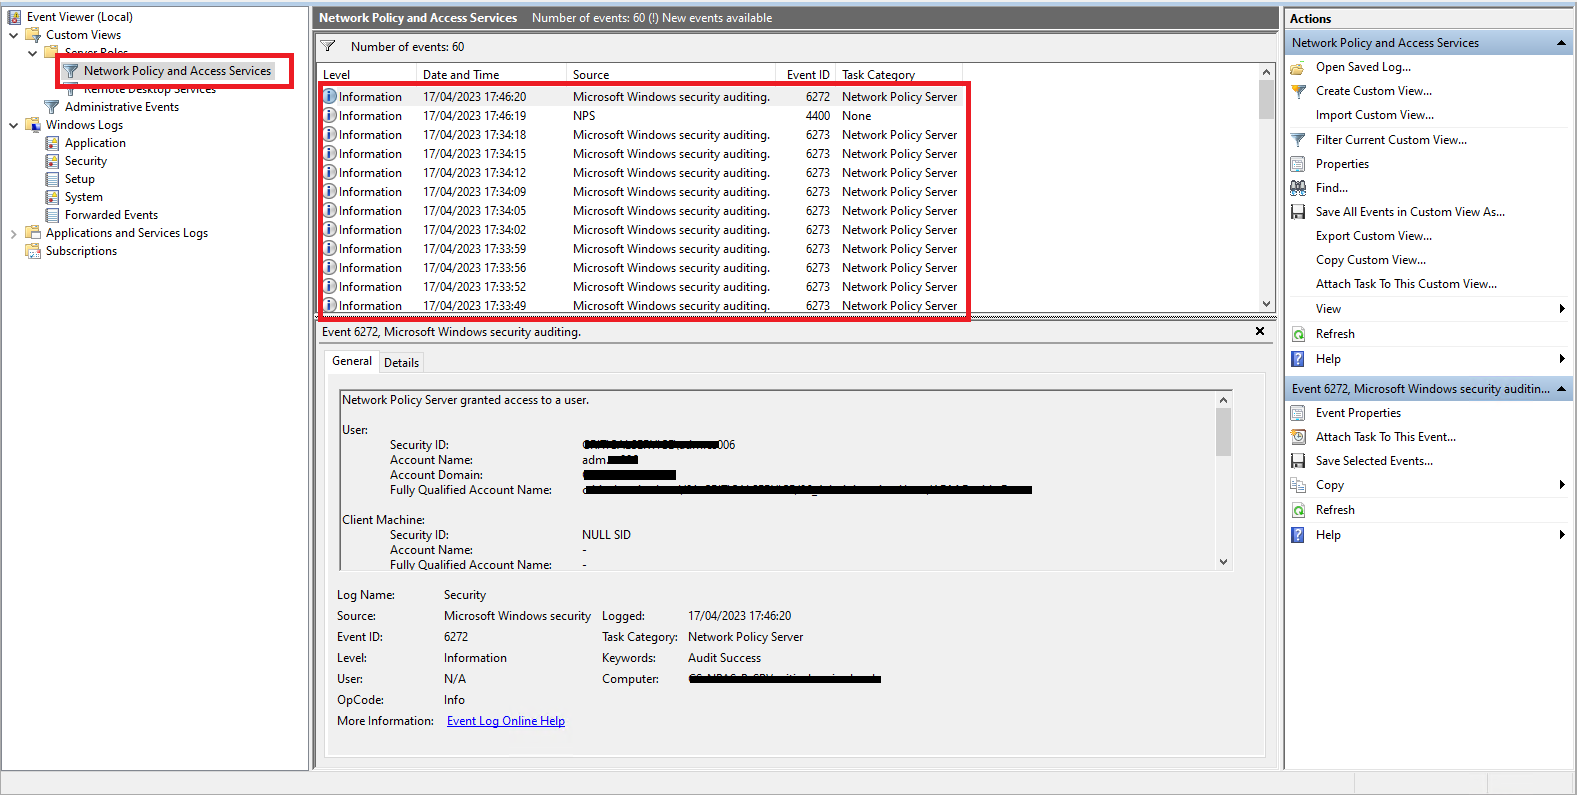Close the event preview pane
The image size is (1577, 795).
click(1259, 331)
